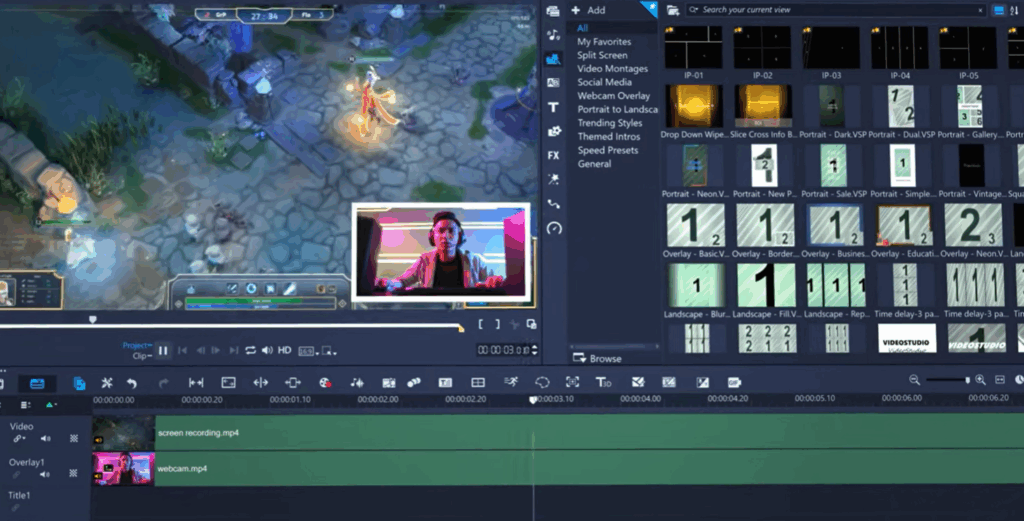Fit project in timeline window
Image resolution: width=1024 pixels, height=521 pixels.
pyautogui.click(x=1000, y=380)
